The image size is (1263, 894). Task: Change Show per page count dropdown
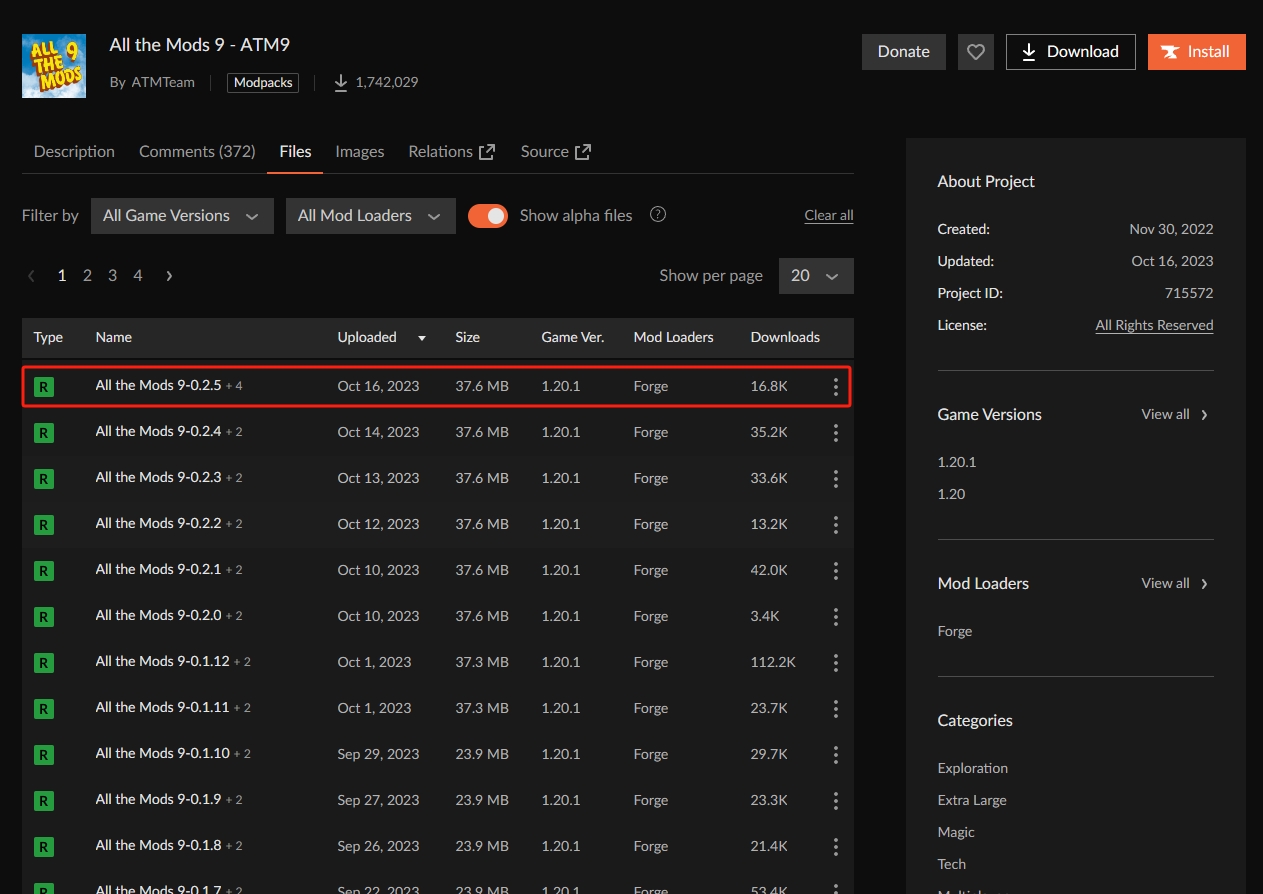point(815,276)
